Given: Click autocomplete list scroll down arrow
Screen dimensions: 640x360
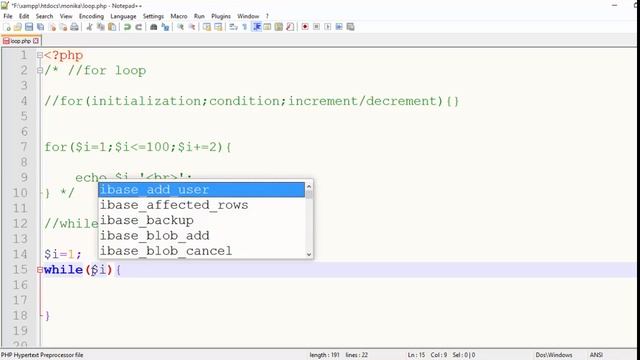Looking at the screenshot, I should pyautogui.click(x=309, y=254).
